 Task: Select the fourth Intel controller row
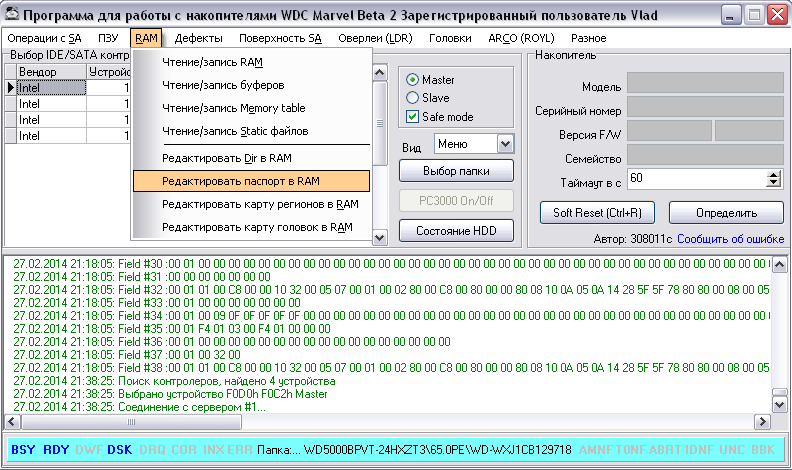68,136
